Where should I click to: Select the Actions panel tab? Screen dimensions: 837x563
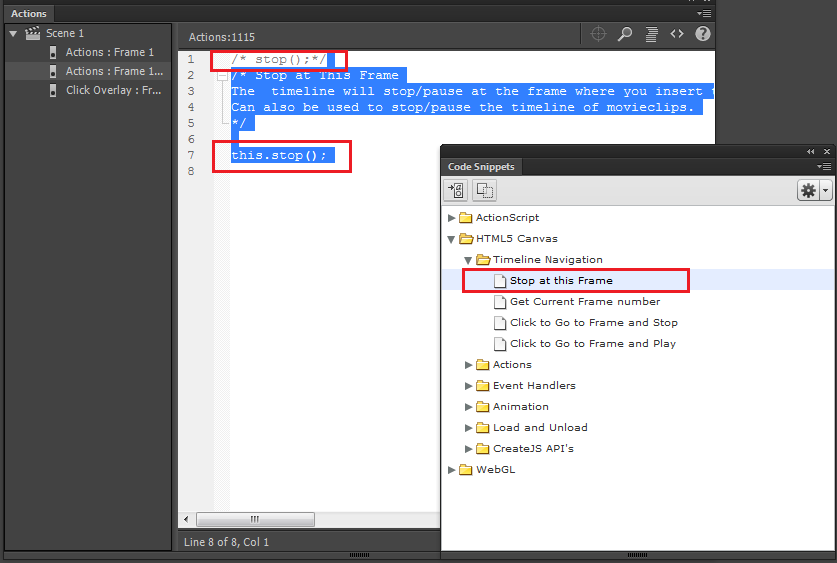(29, 14)
